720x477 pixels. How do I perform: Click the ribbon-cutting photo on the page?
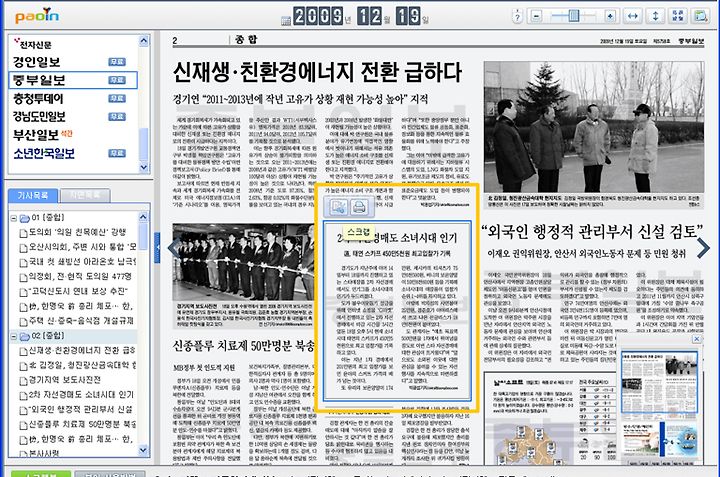[x=243, y=262]
